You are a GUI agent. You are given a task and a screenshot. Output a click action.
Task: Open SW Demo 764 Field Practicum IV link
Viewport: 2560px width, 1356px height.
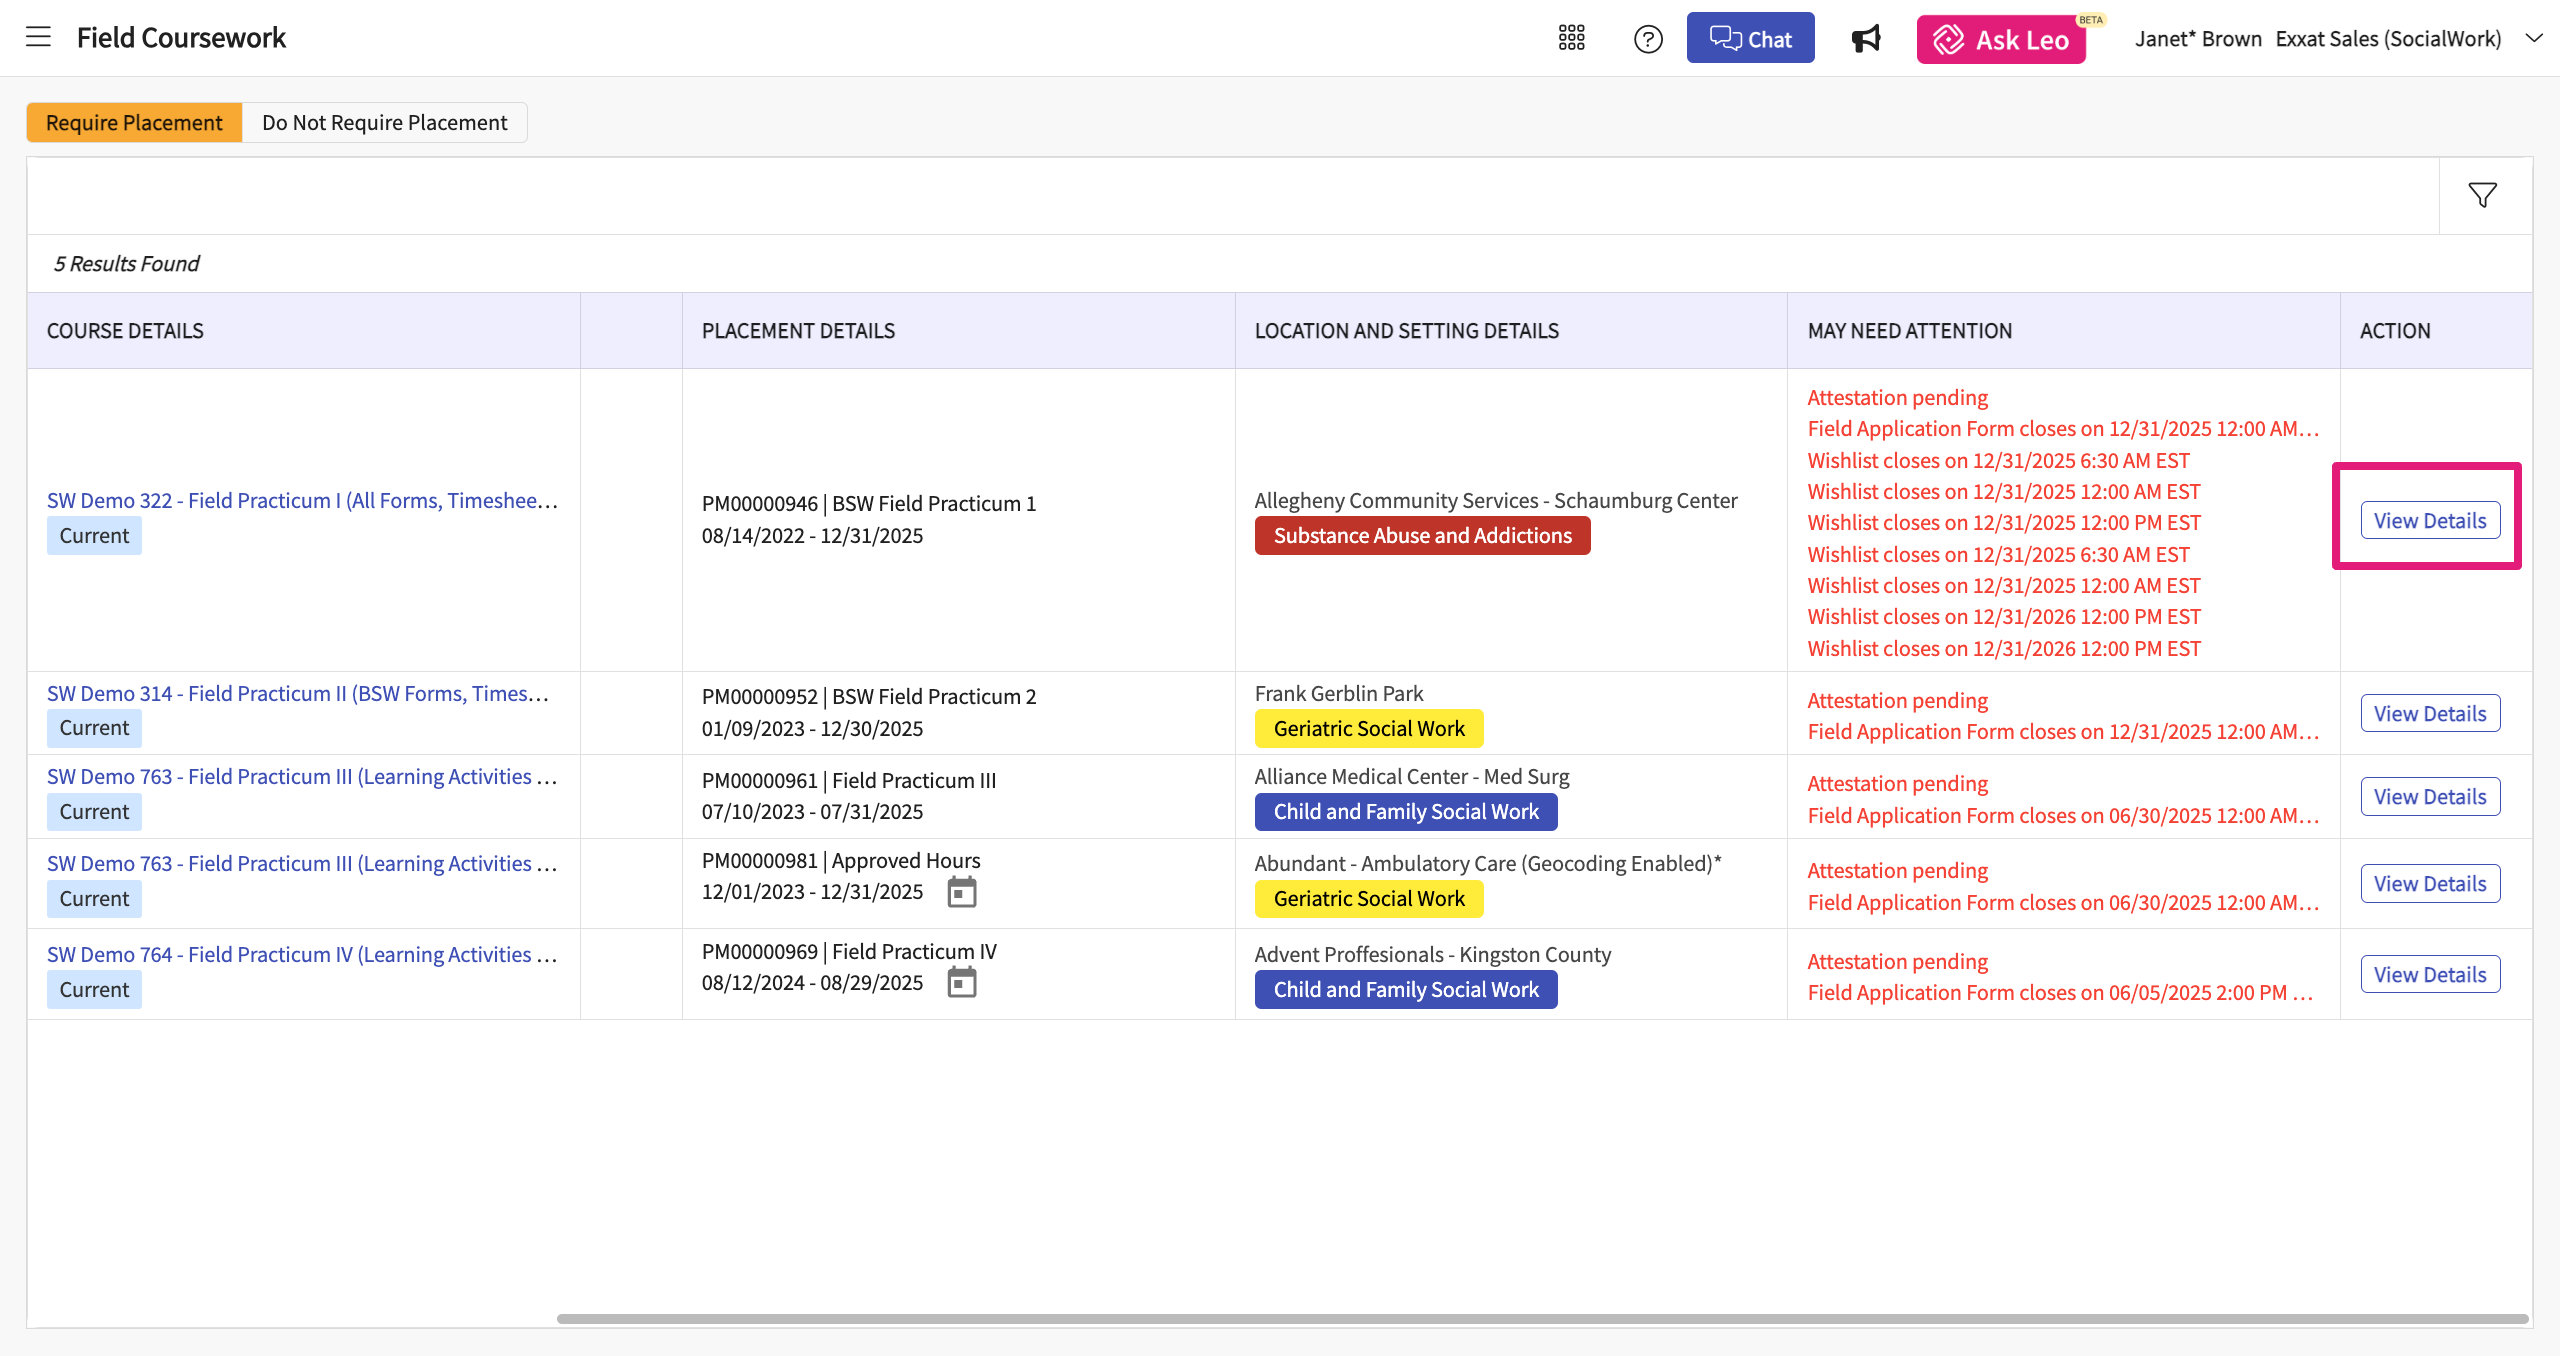tap(302, 954)
